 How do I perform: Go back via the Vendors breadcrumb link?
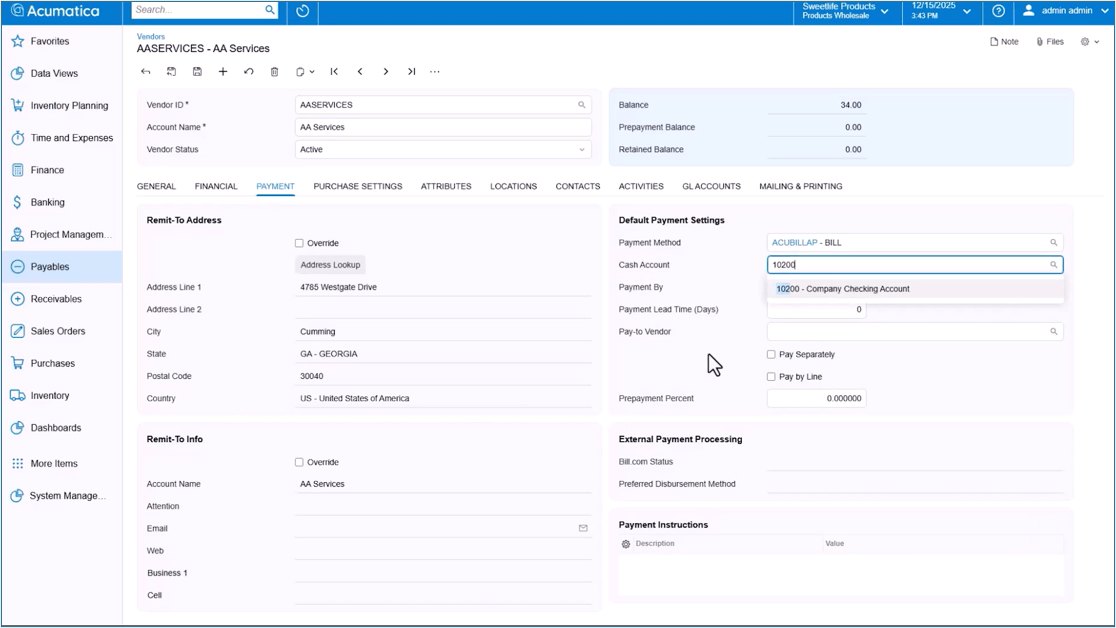tap(150, 36)
